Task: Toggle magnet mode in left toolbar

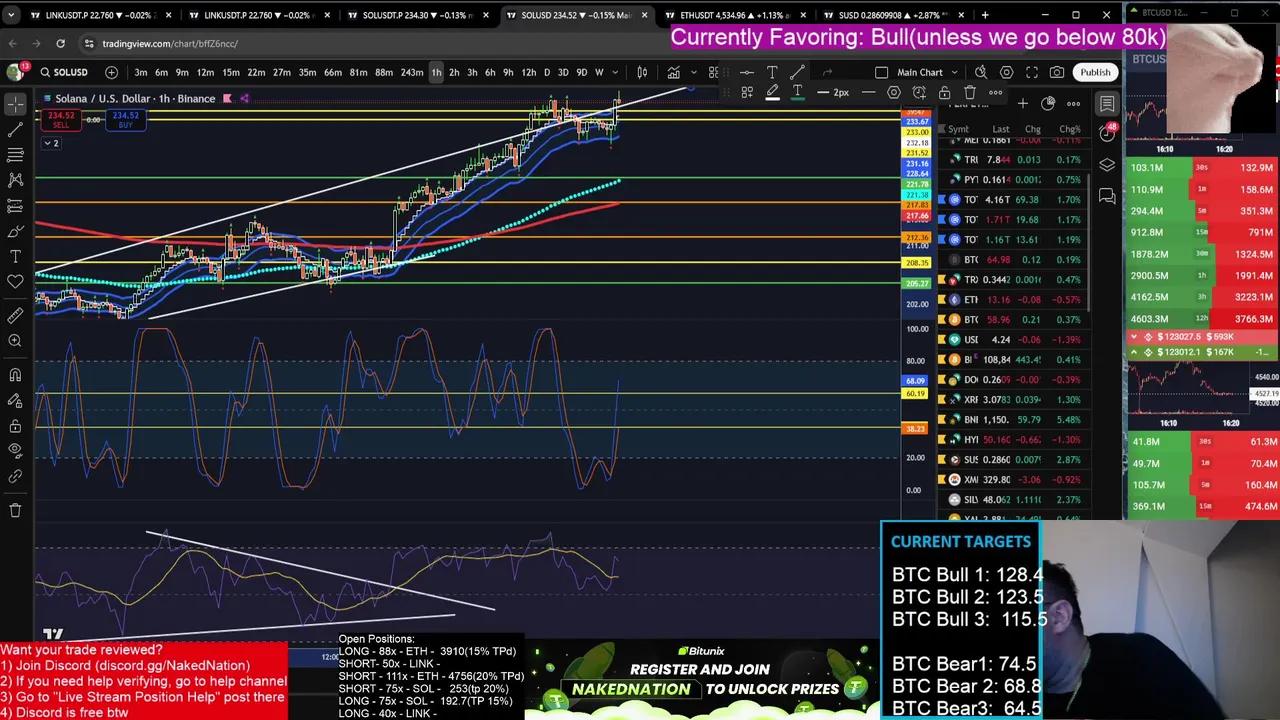Action: [x=15, y=375]
